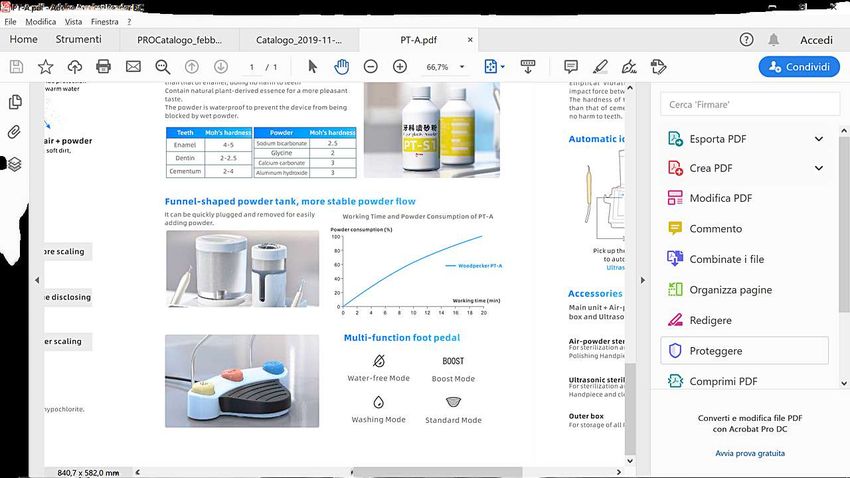Screen dimensions: 850x478
Task: Click the horizontal scroll left arrow
Action: coord(138,472)
